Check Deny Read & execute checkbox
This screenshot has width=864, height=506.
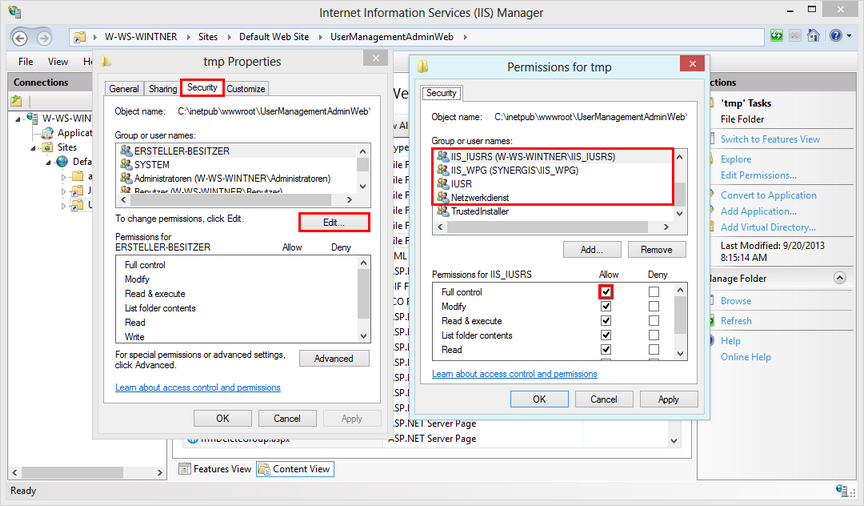click(x=654, y=320)
